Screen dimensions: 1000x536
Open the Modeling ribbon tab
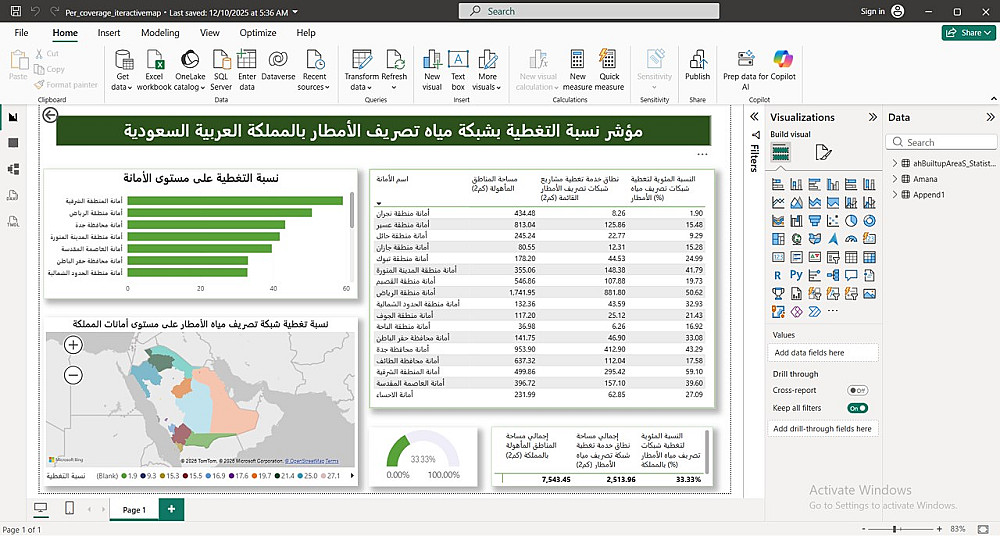point(160,33)
